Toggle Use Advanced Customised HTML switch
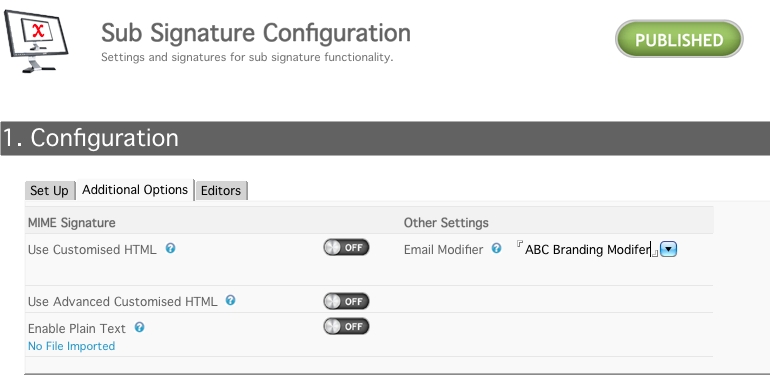The height and width of the screenshot is (392, 770). tap(346, 301)
